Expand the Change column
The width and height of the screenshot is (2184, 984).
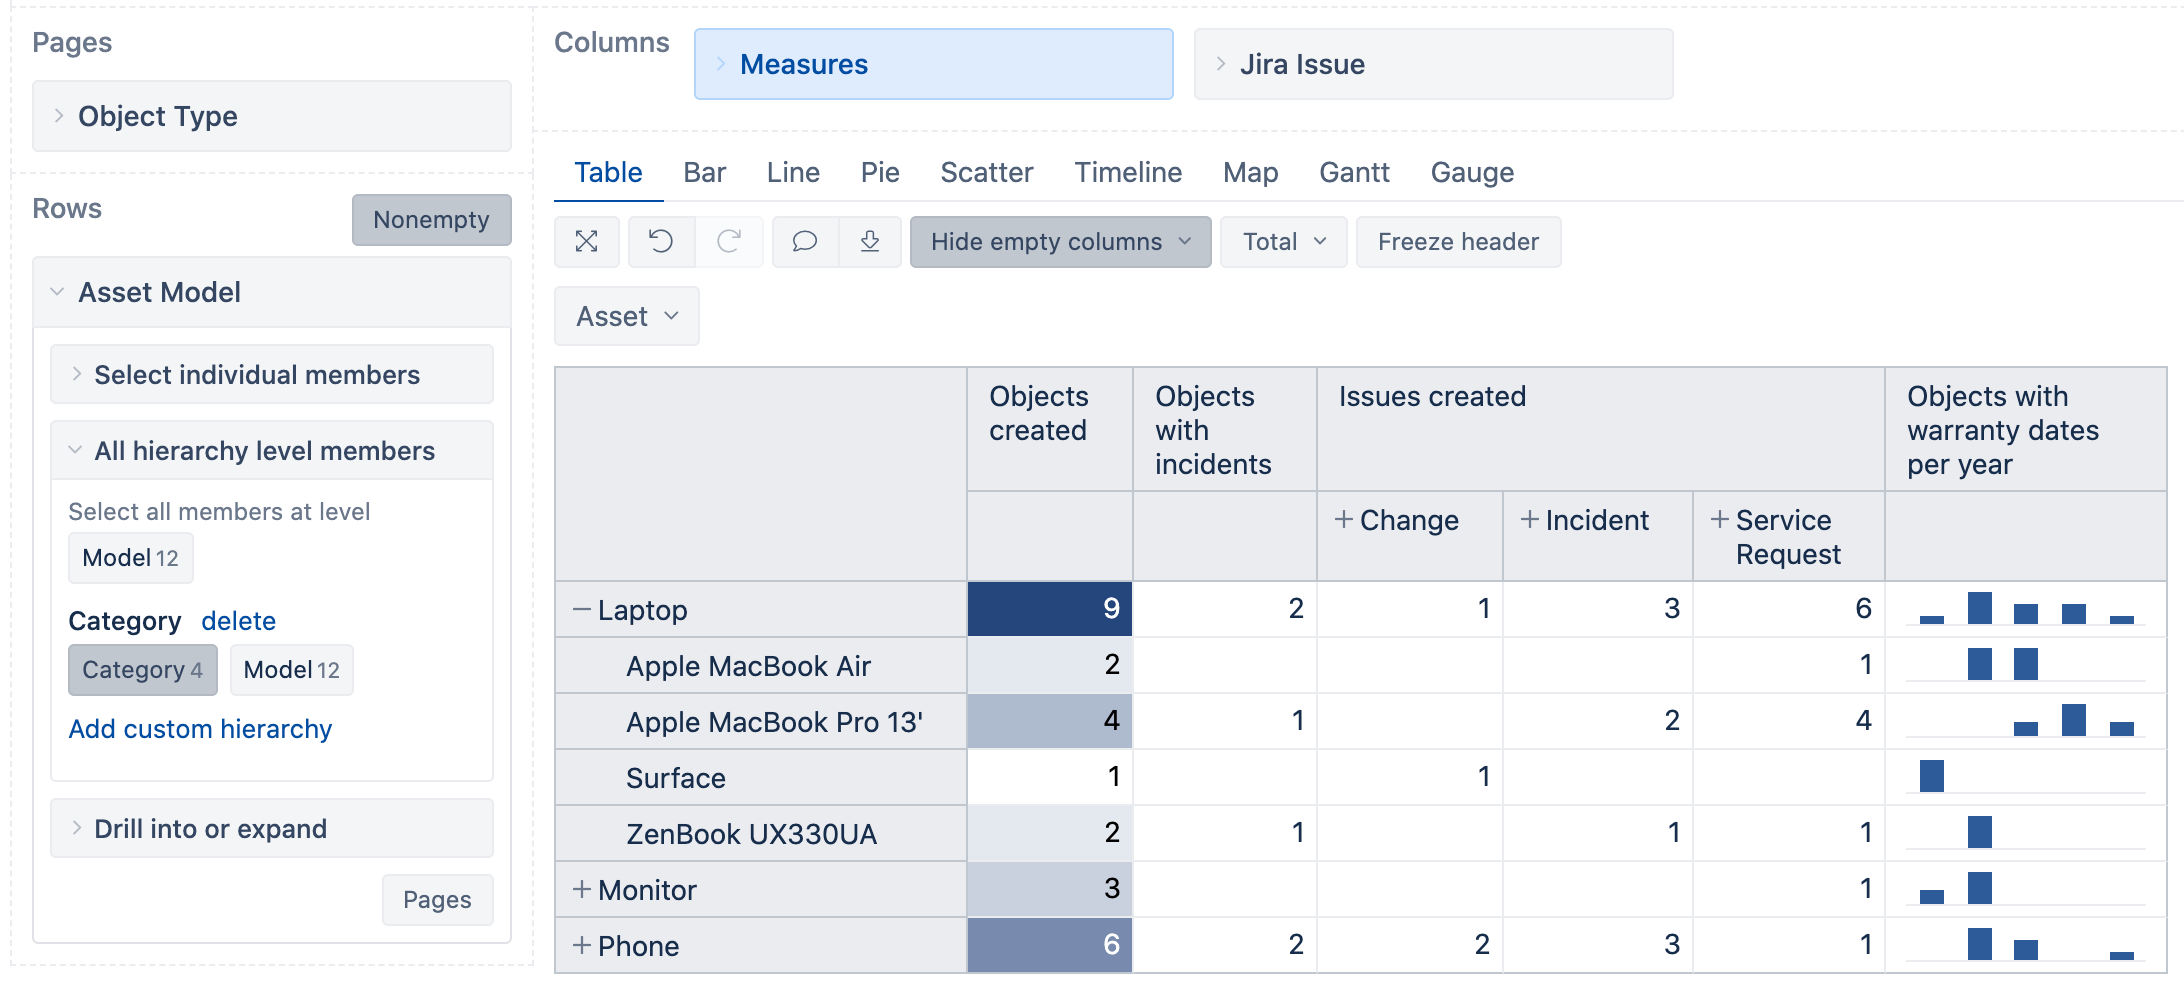[1344, 520]
